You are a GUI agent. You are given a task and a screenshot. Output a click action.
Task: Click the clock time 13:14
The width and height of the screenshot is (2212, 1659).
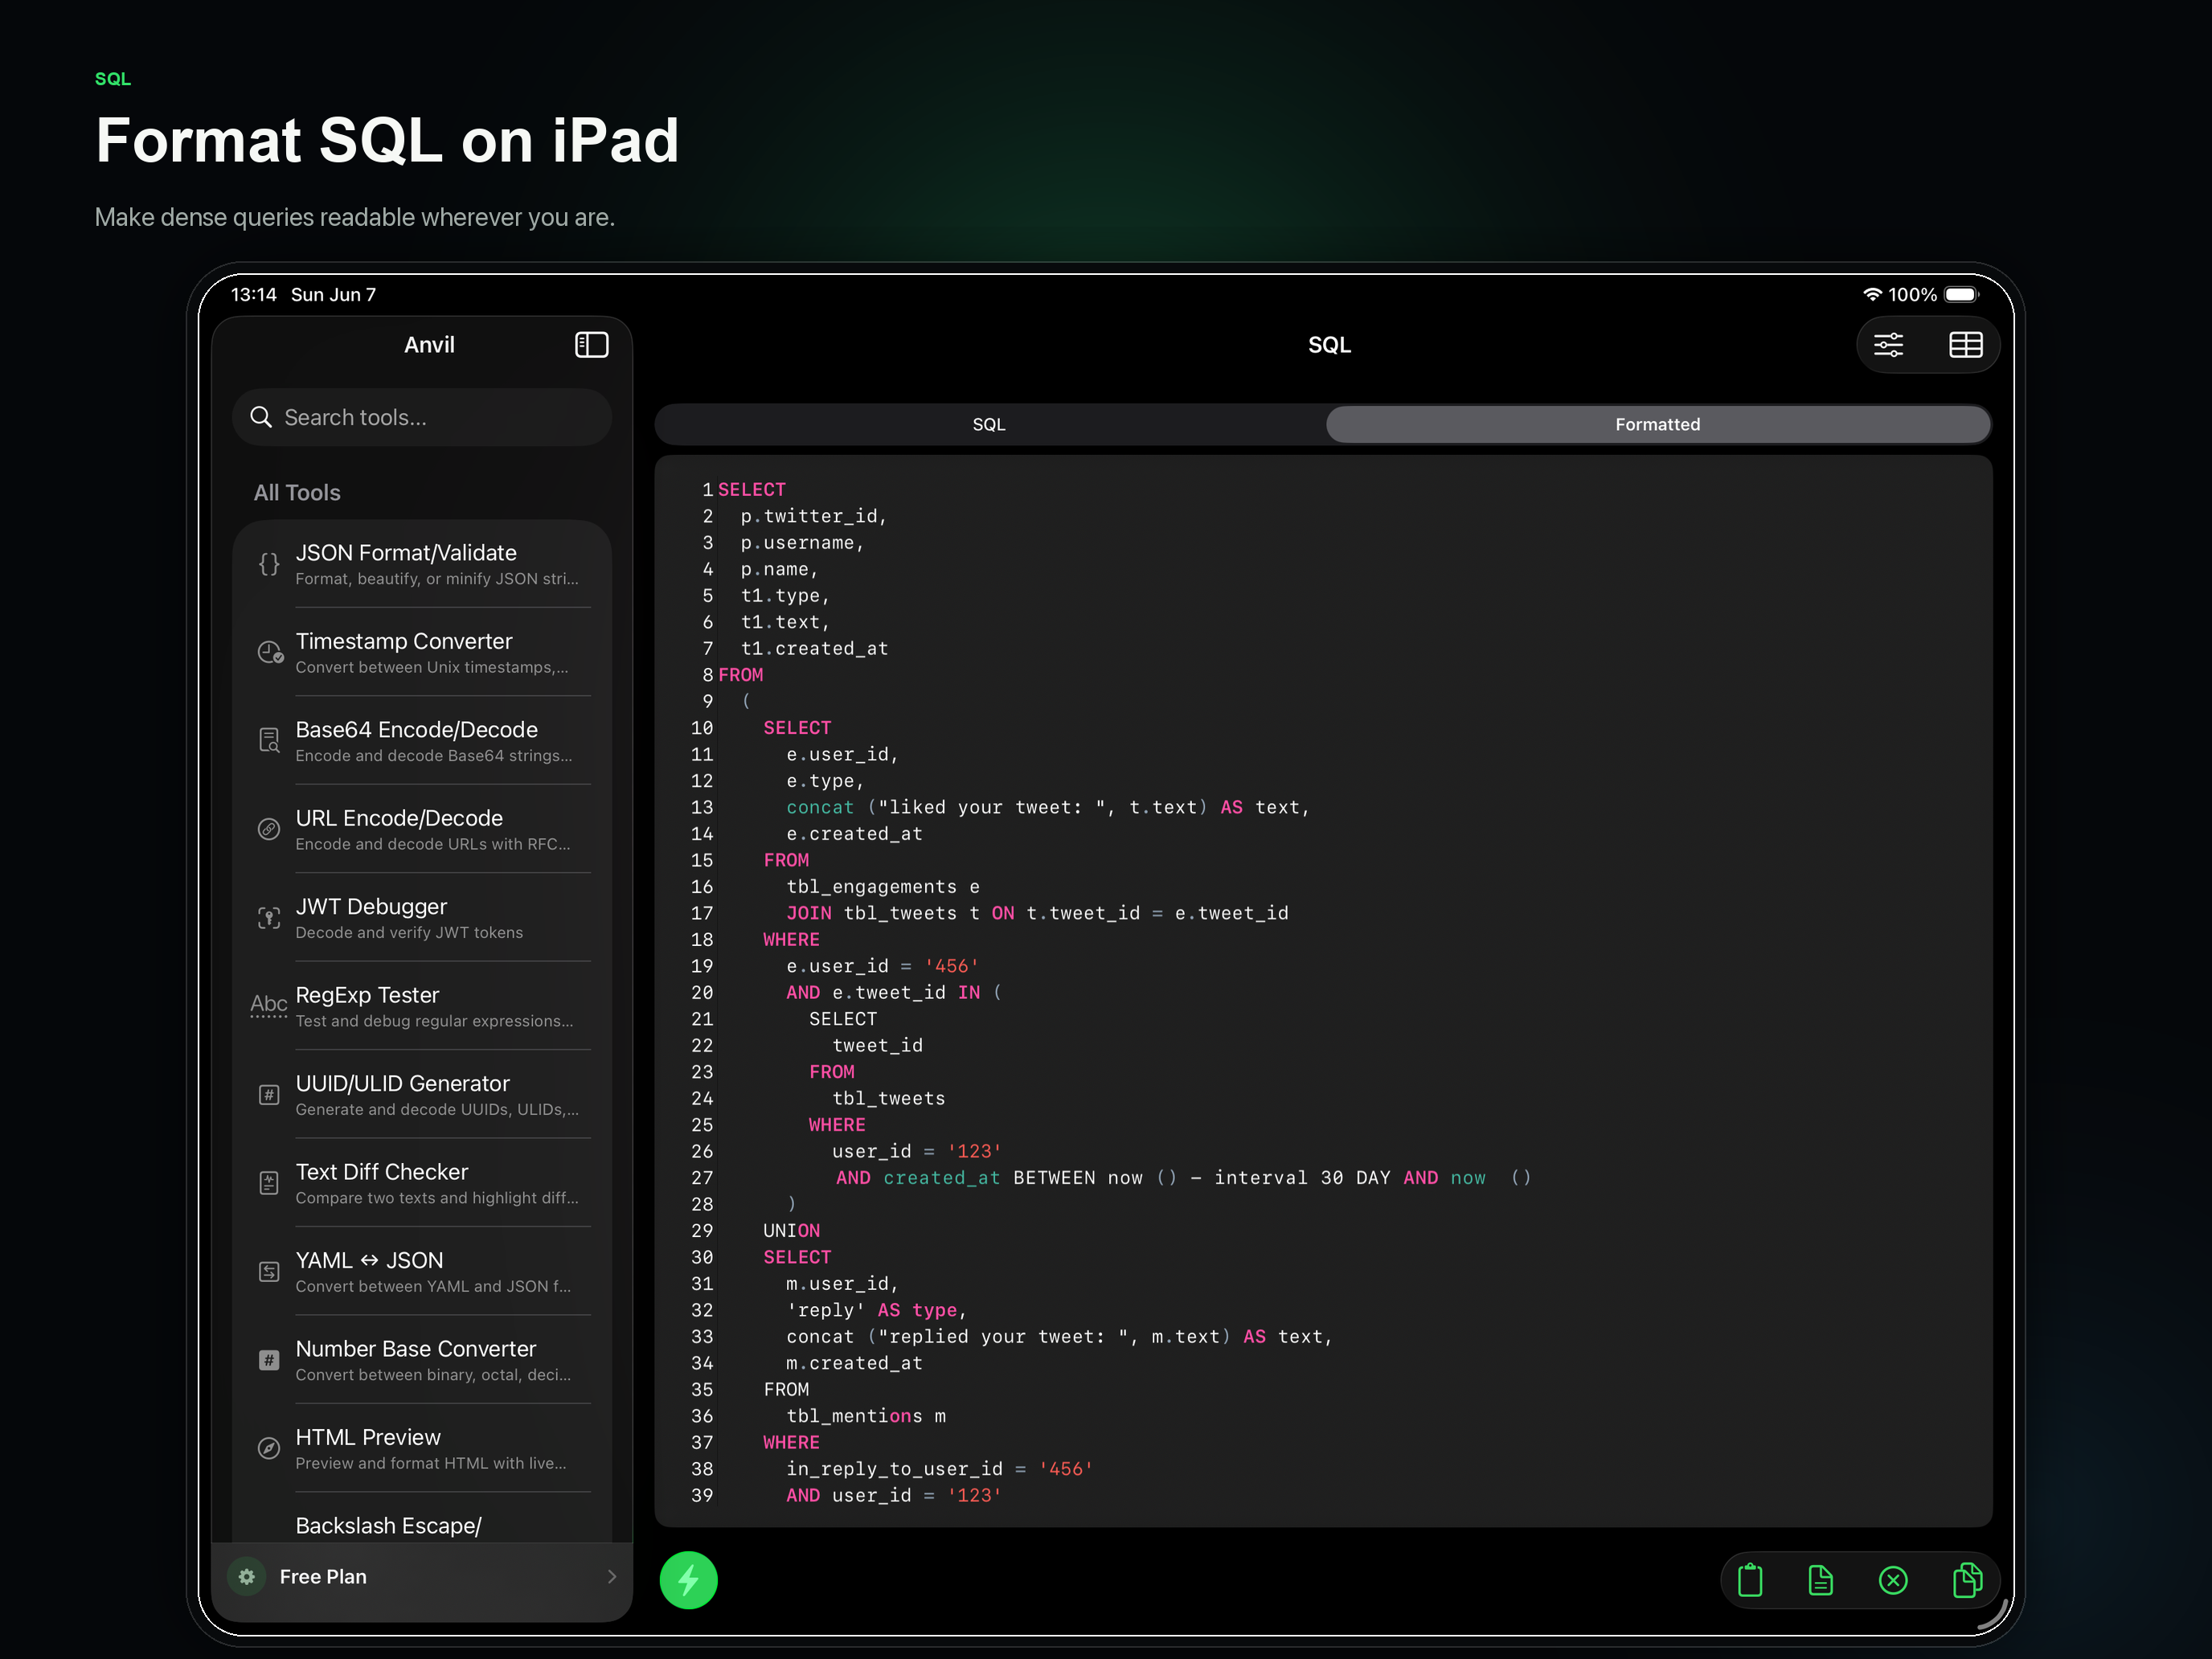(253, 294)
